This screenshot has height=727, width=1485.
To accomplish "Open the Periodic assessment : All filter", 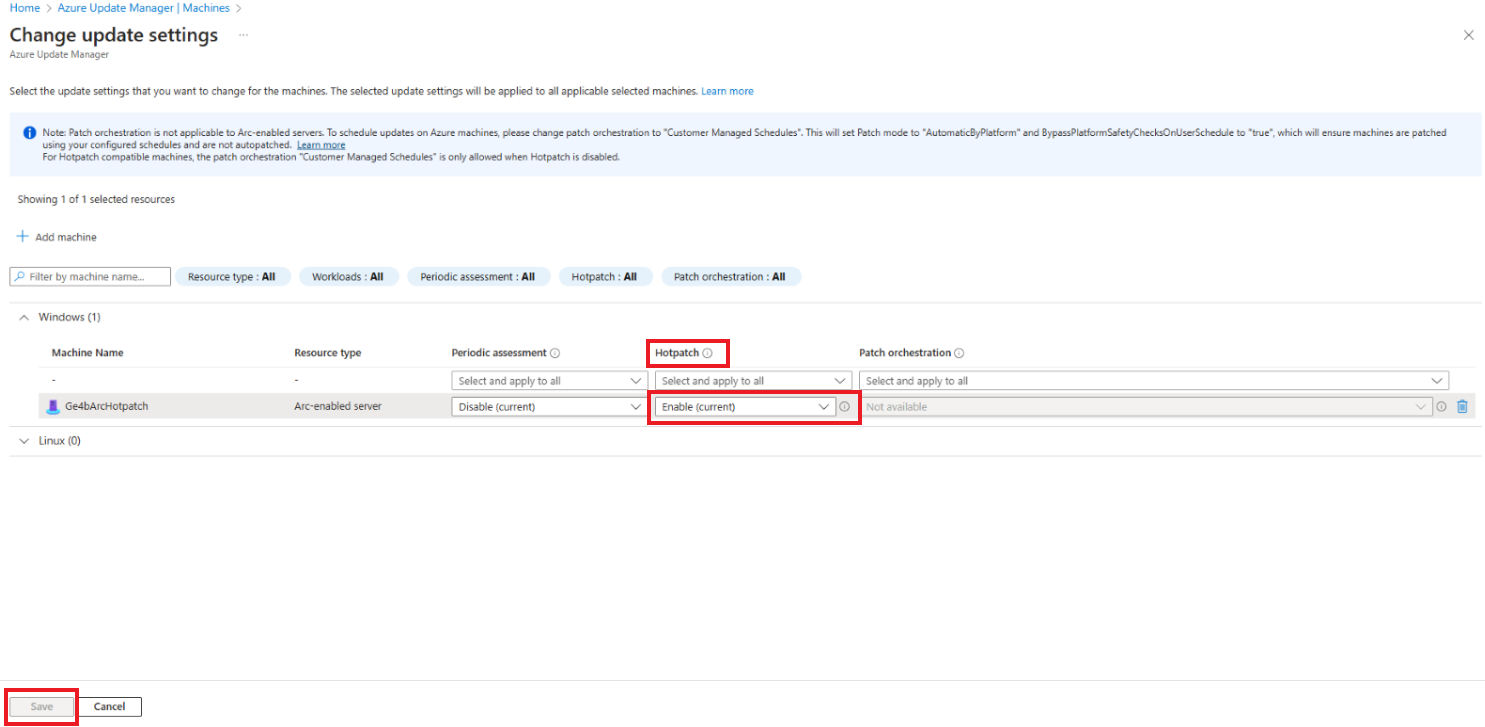I will [x=478, y=277].
